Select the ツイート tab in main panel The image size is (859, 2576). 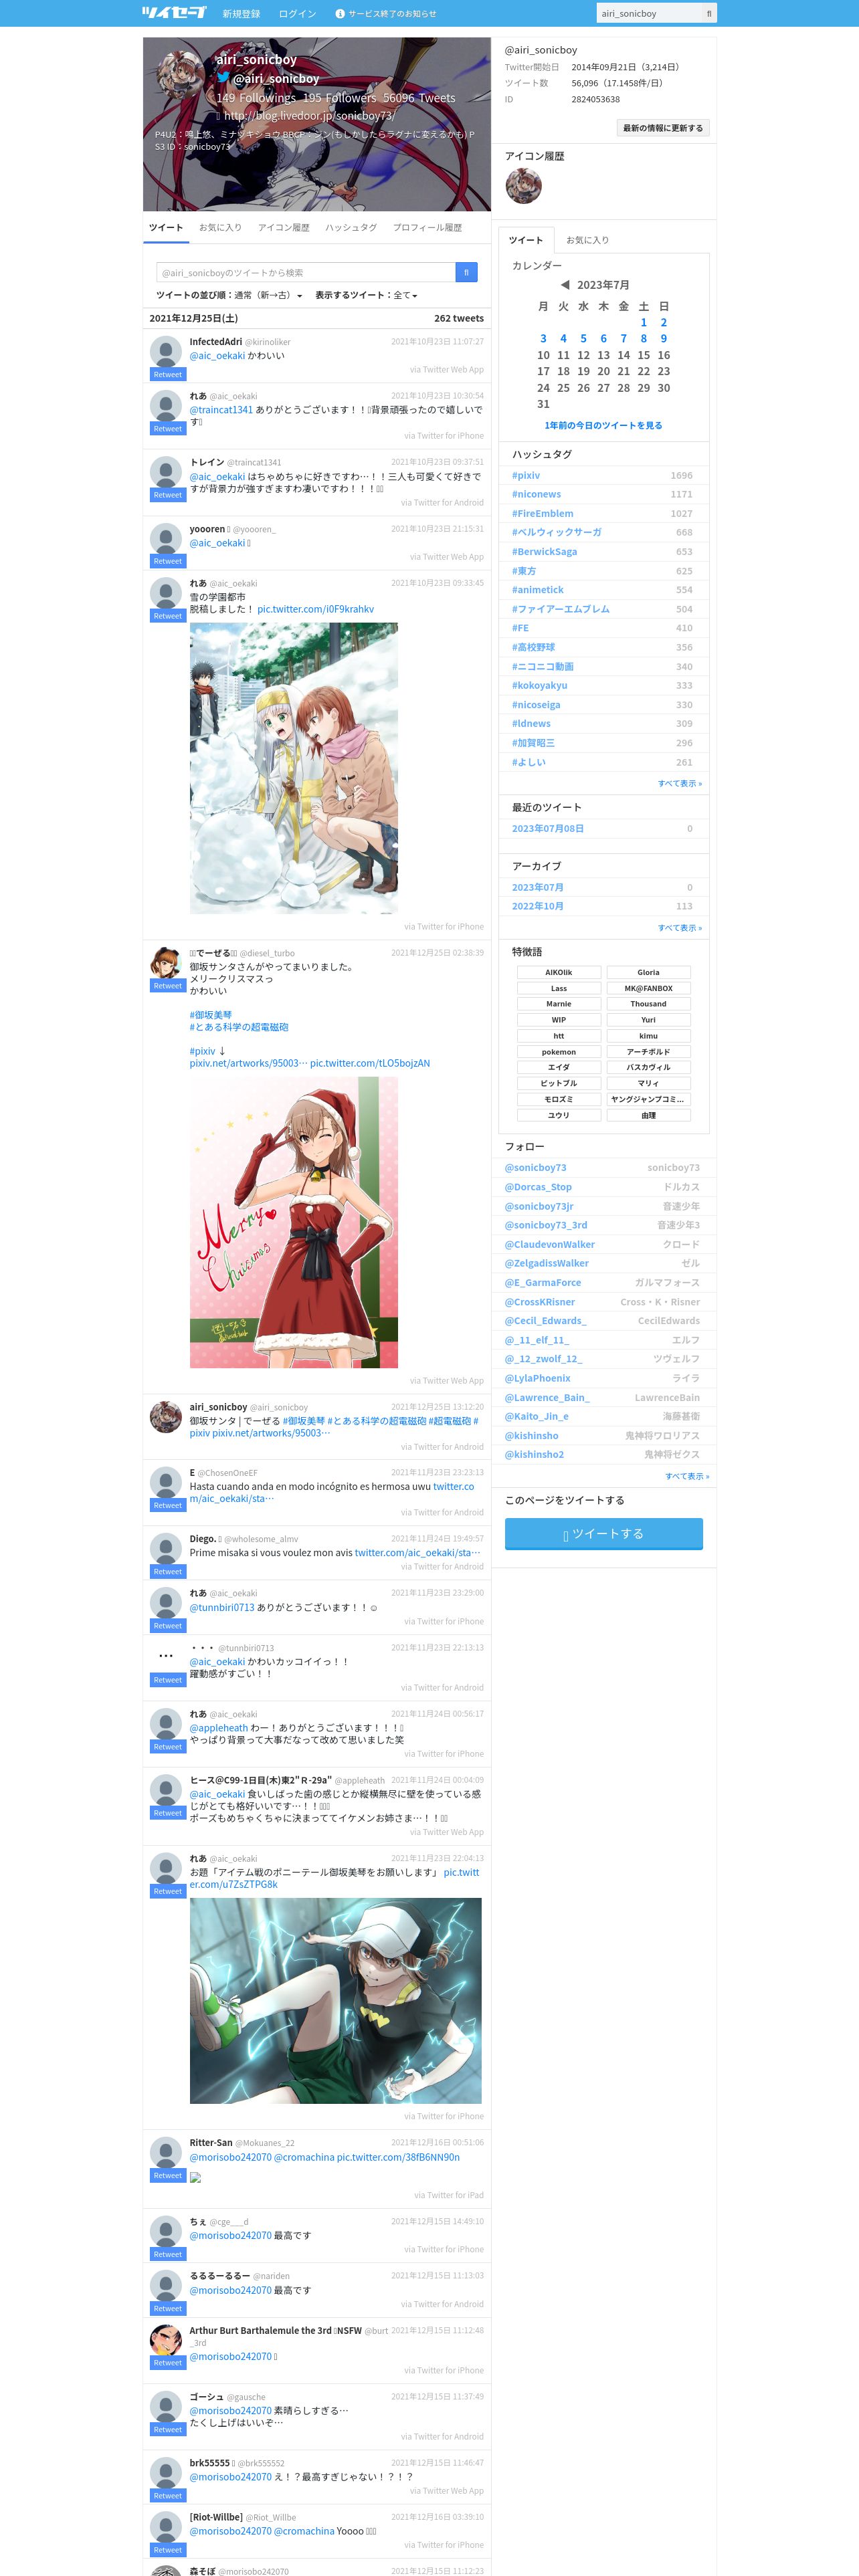point(166,228)
